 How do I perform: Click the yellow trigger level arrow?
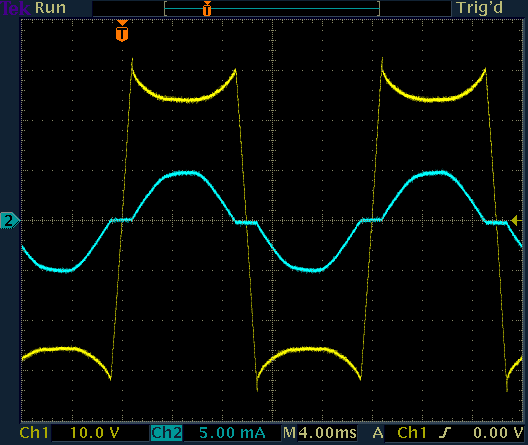click(516, 221)
